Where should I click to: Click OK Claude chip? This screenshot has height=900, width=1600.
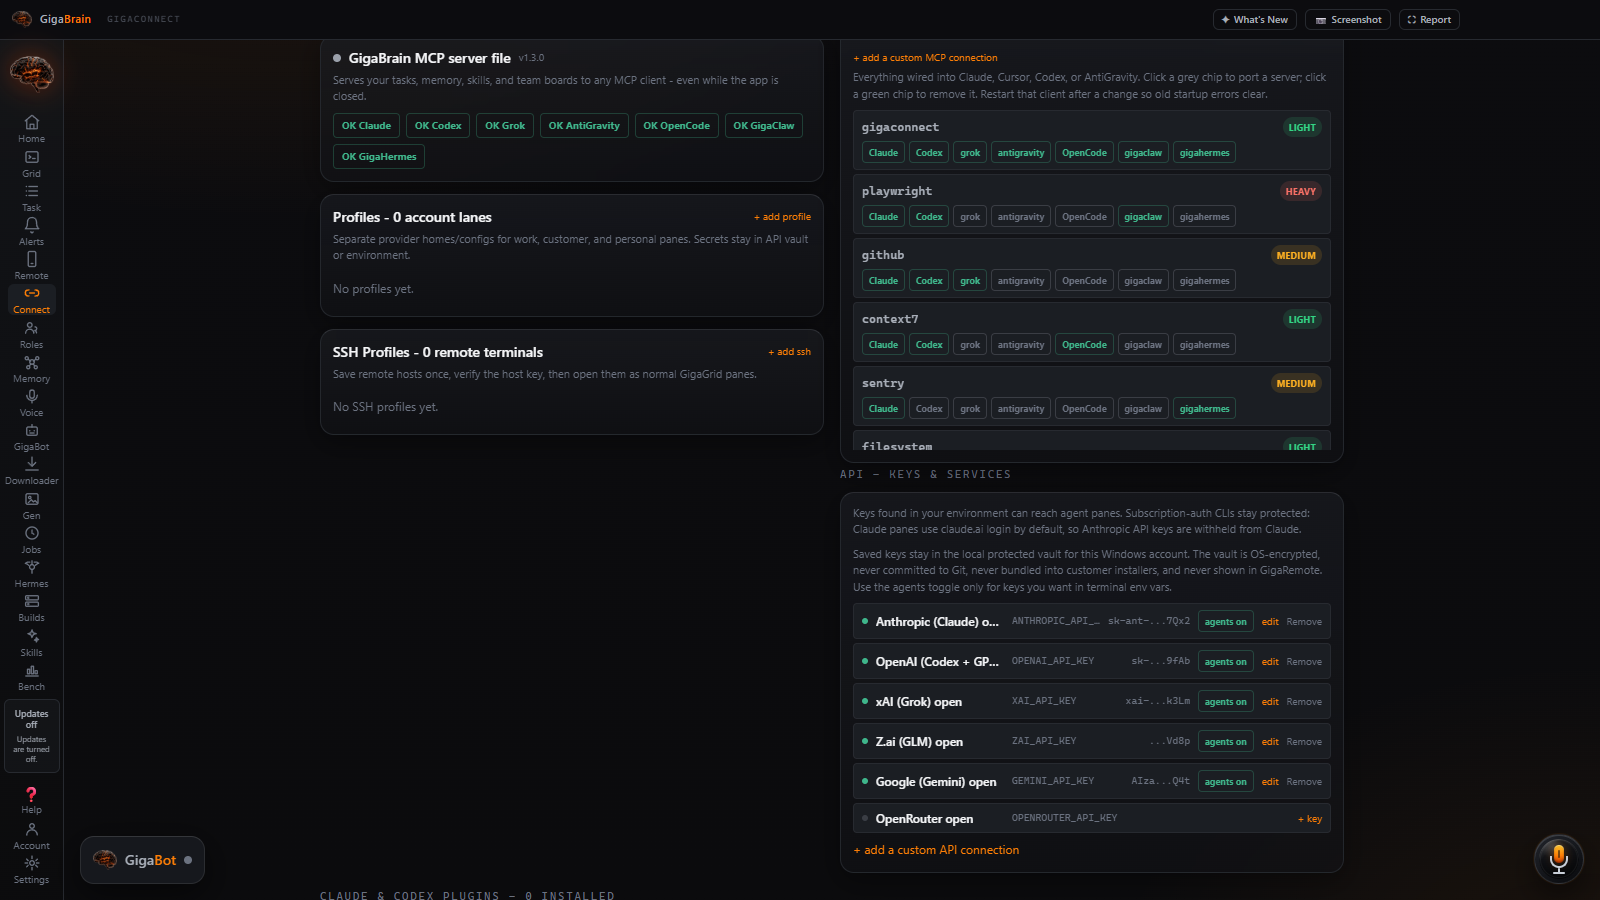point(366,126)
